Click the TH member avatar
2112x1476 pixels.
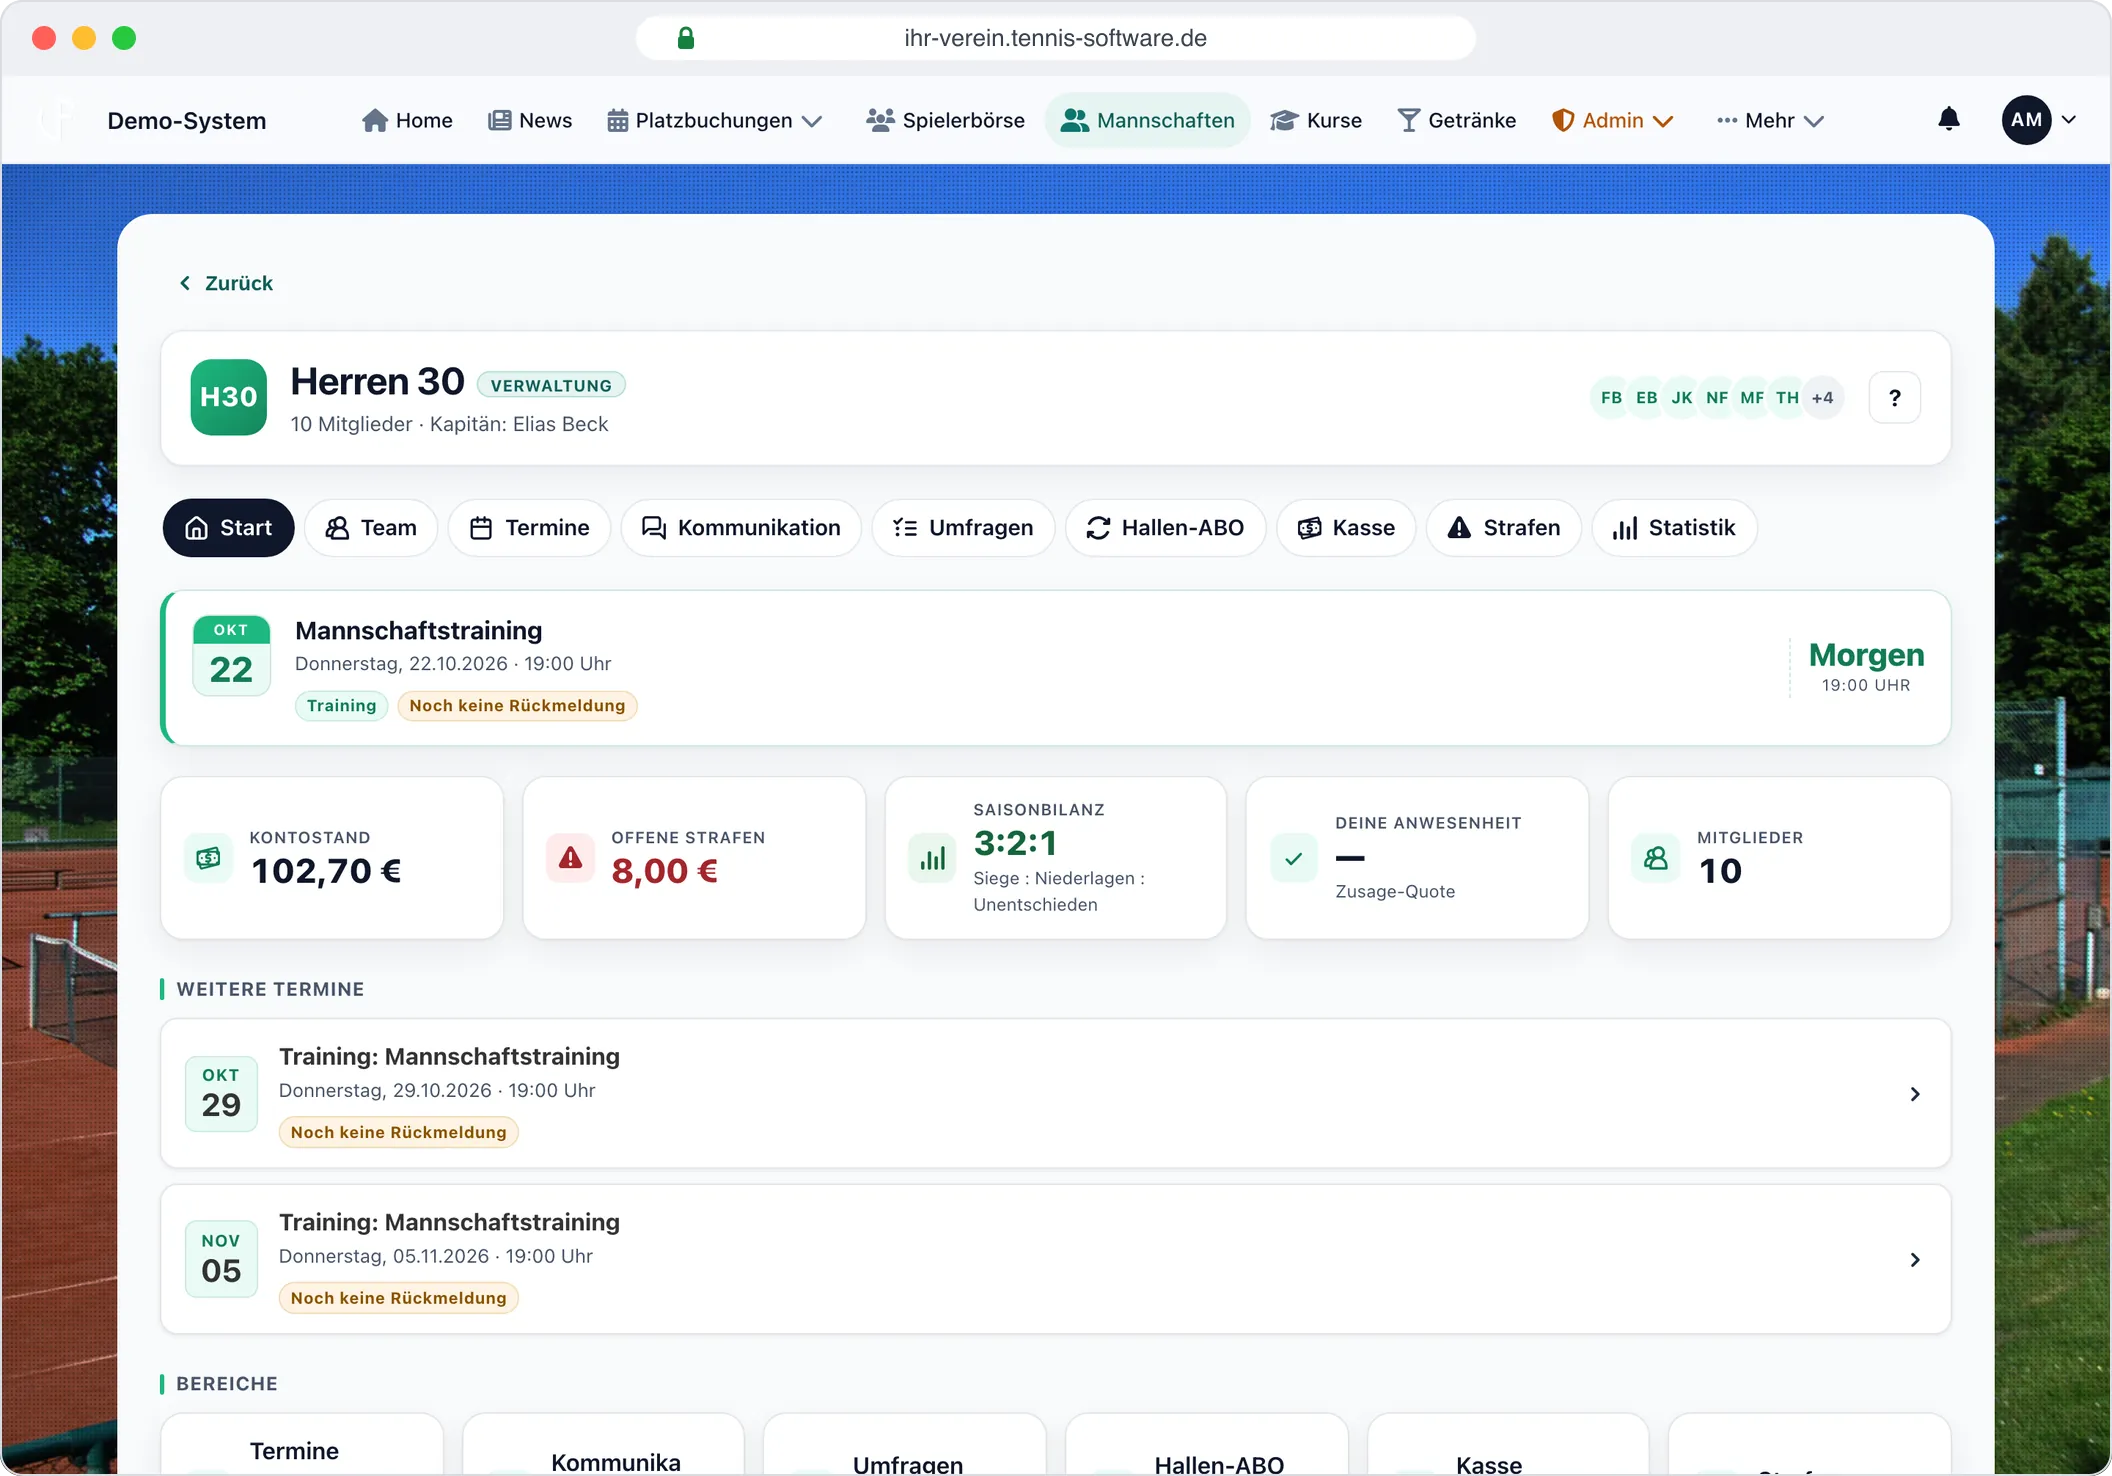point(1787,398)
